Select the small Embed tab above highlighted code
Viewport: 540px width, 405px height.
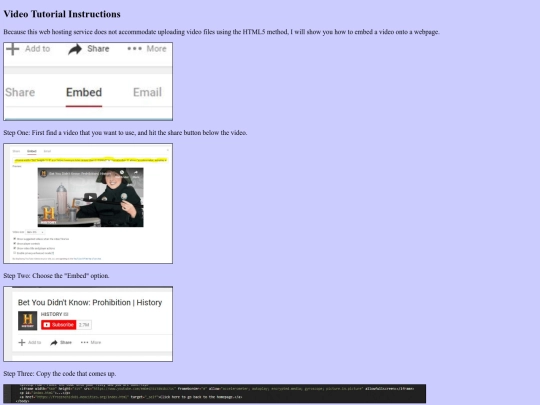tap(32, 151)
